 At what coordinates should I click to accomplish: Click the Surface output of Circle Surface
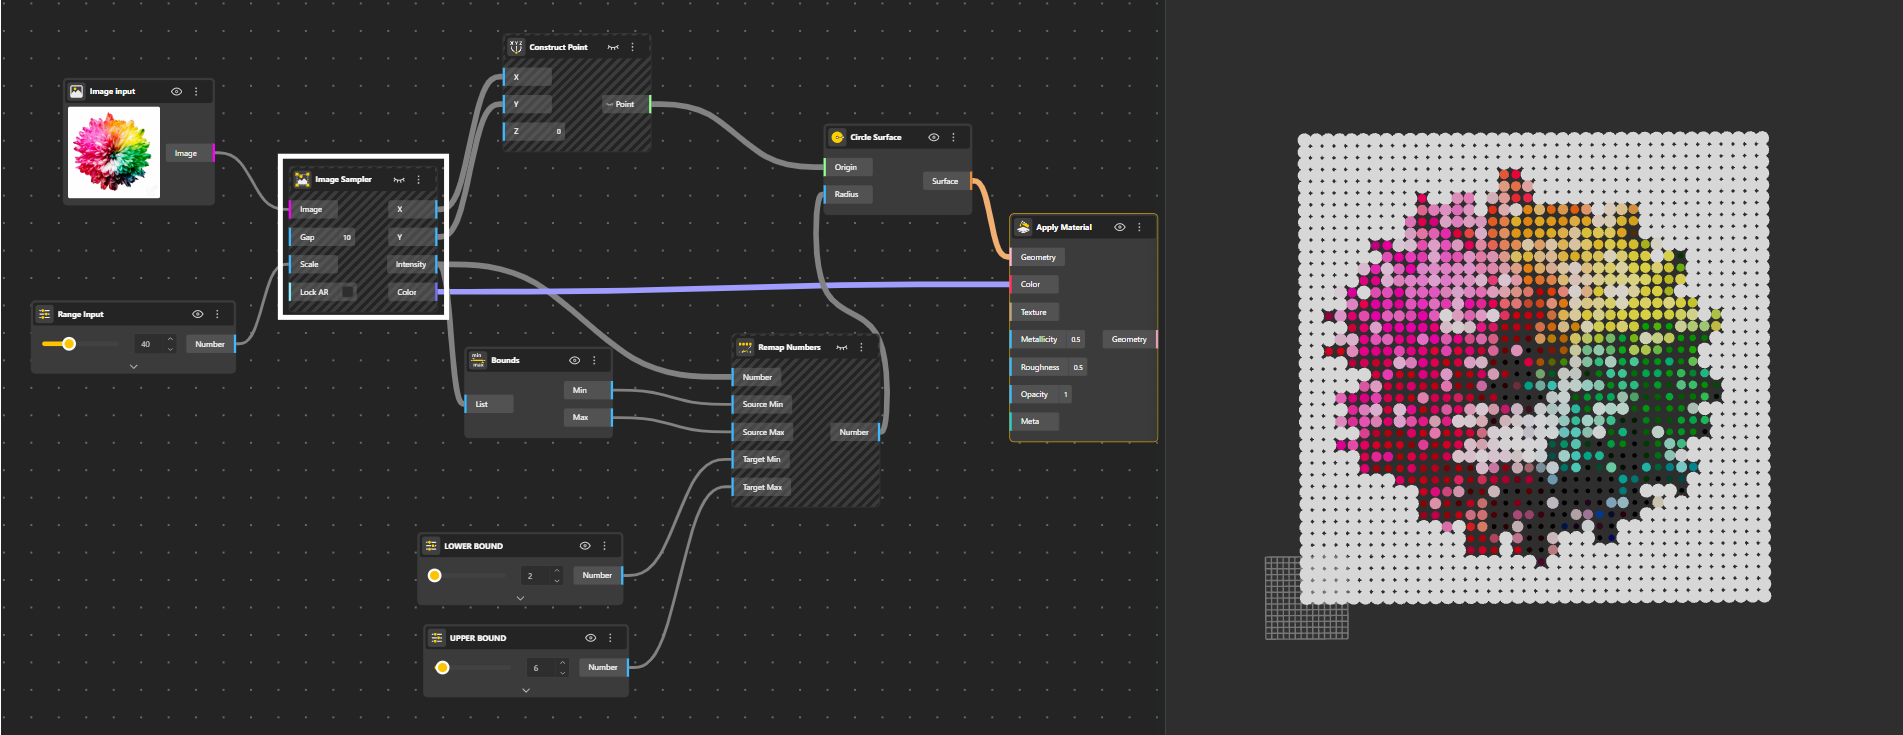click(x=945, y=181)
